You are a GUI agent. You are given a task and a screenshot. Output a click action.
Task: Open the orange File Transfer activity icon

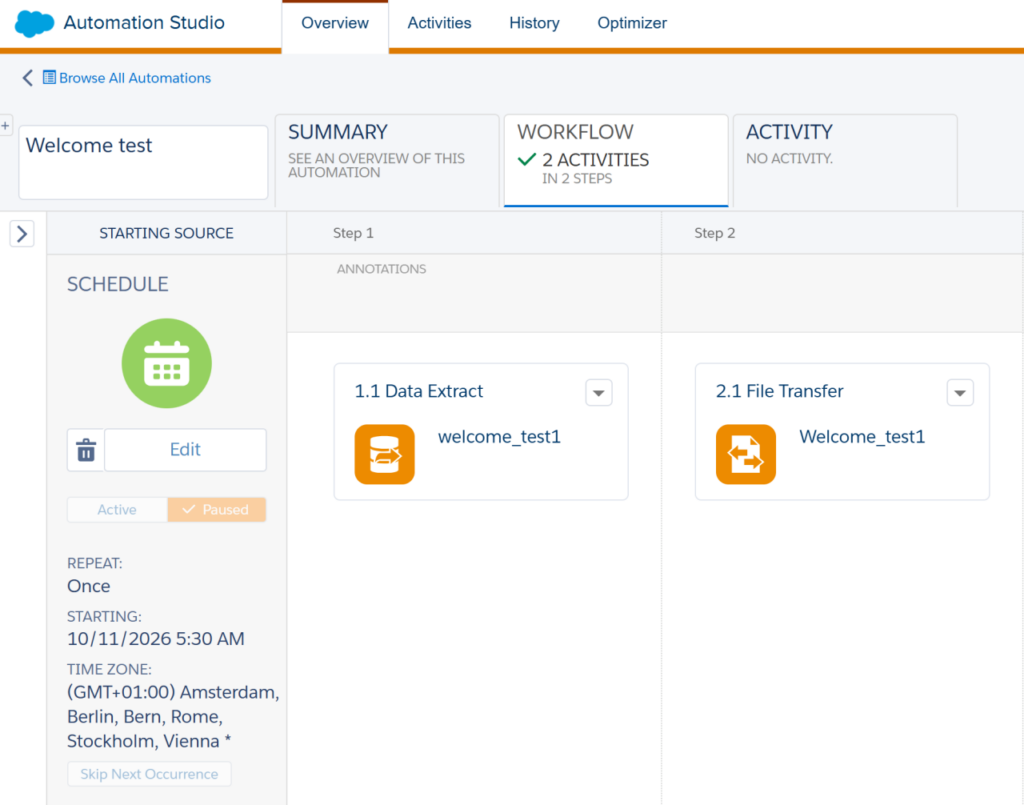point(745,454)
